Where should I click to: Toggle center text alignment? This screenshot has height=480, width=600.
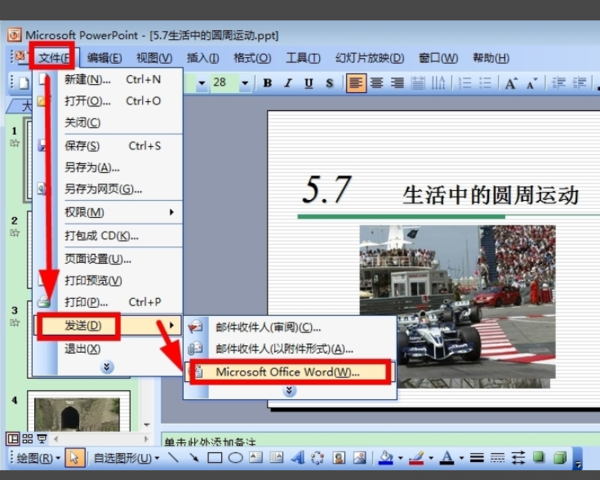click(377, 83)
